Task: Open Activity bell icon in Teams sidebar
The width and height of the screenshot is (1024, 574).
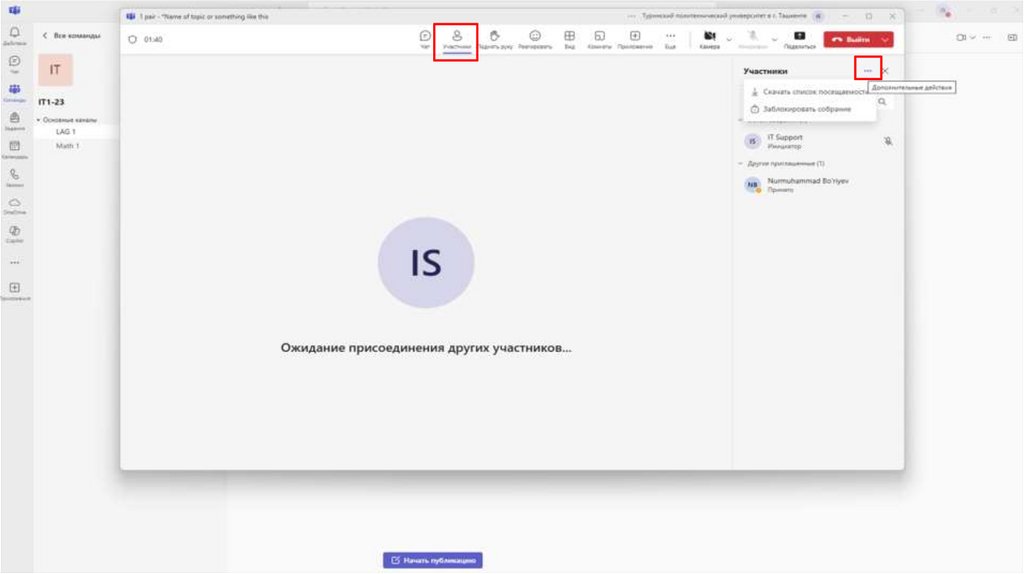Action: pos(14,35)
